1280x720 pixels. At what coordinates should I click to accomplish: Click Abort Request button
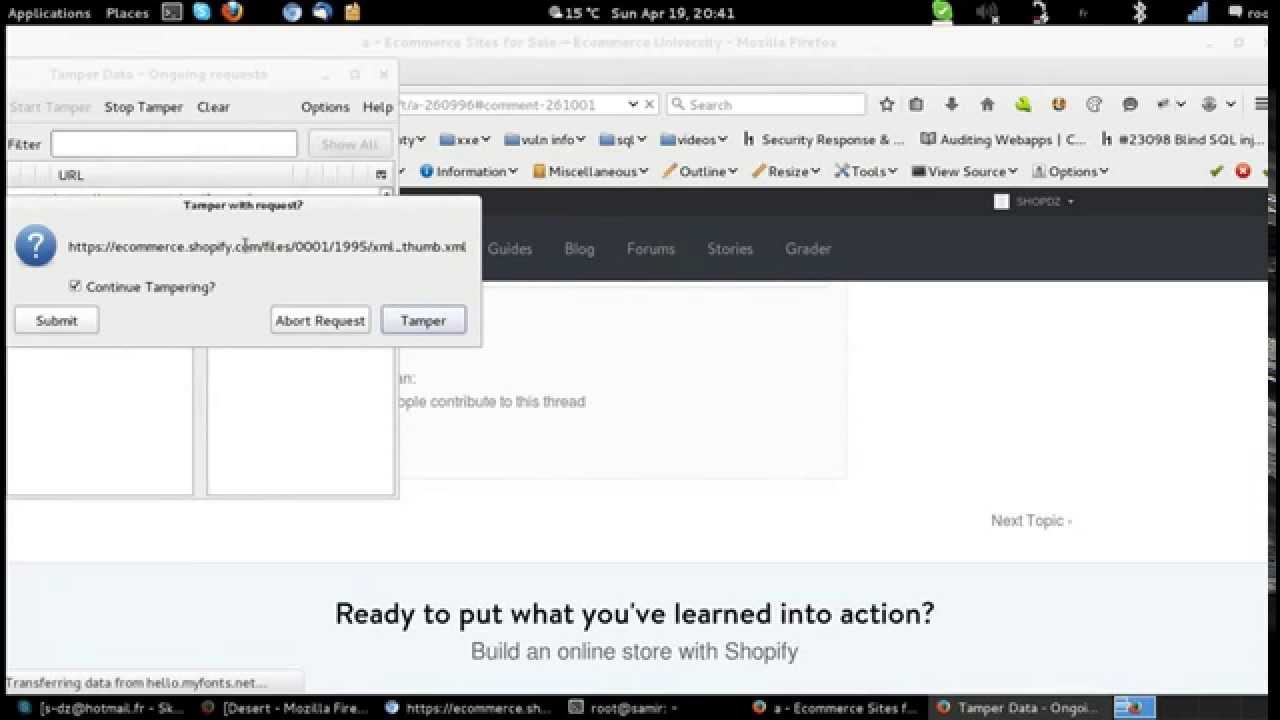coord(320,320)
